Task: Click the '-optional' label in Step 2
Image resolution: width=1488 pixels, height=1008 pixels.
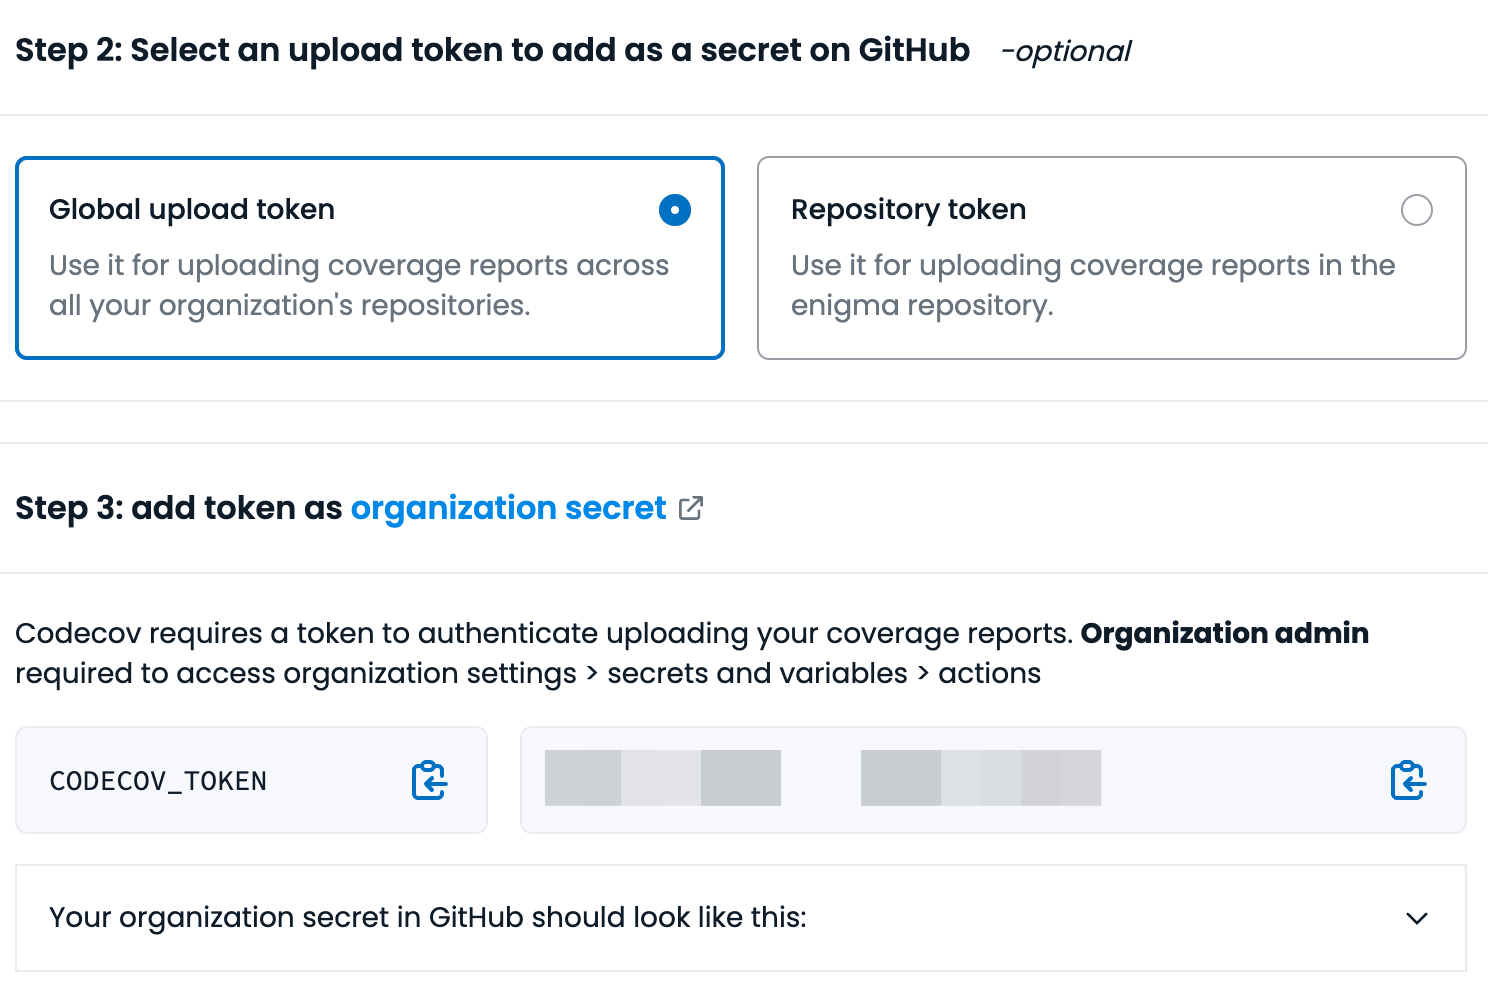Action: [1066, 51]
